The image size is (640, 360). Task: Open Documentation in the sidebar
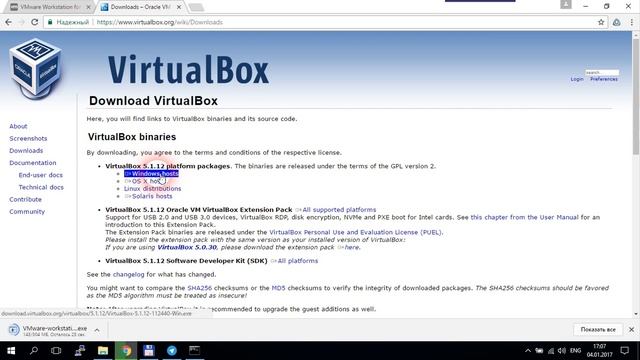33,163
